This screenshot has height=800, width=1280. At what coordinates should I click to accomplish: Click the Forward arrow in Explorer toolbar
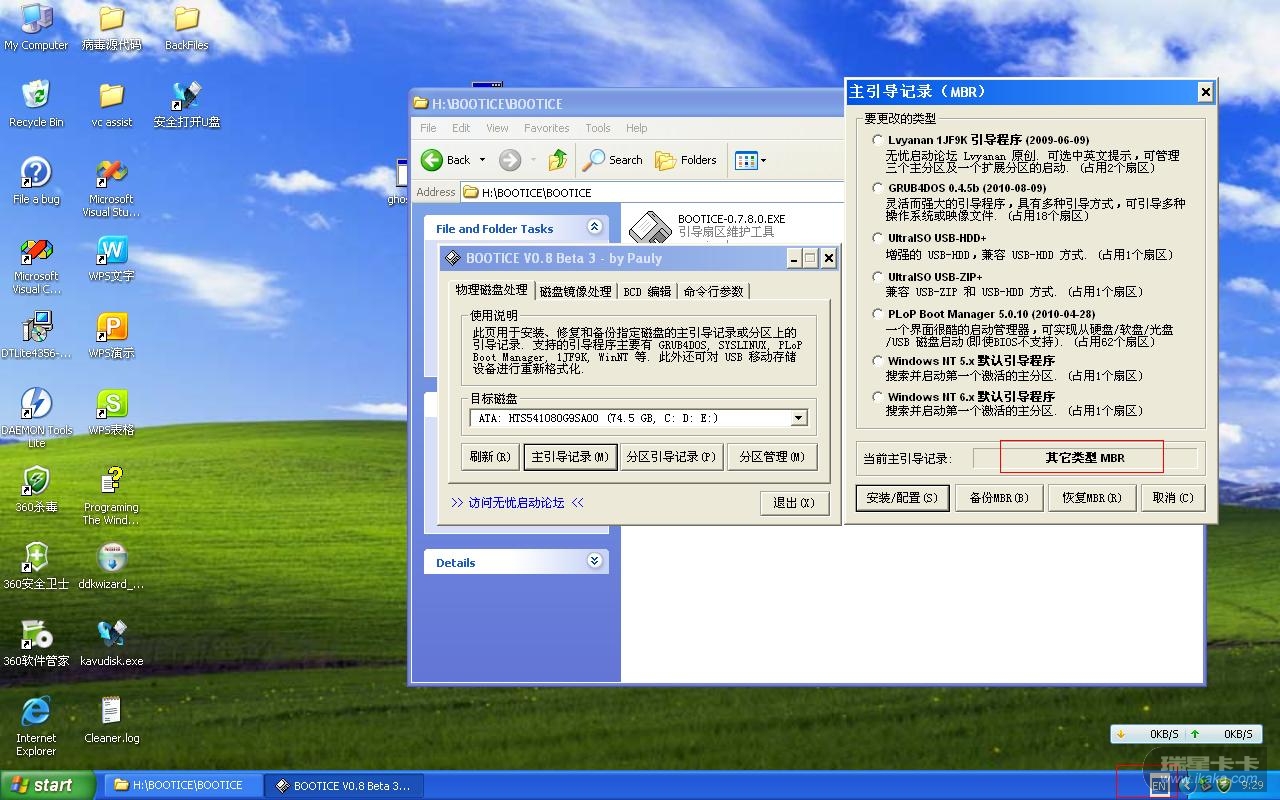510,160
